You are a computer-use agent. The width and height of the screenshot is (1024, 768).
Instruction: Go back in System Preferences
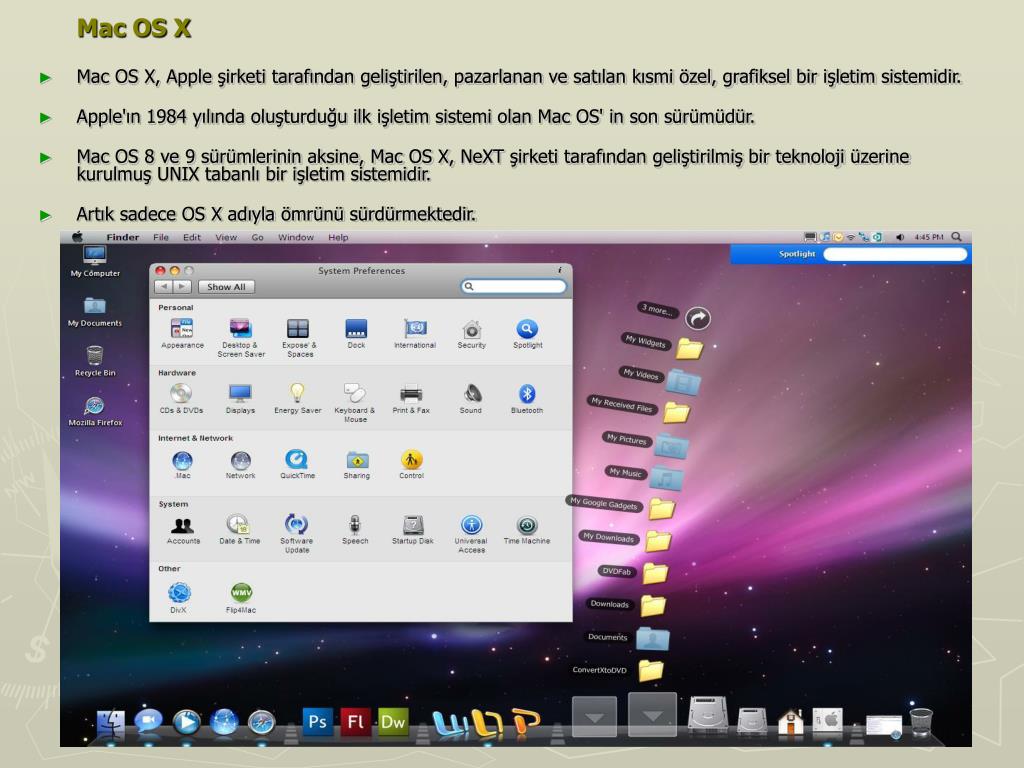pos(164,287)
